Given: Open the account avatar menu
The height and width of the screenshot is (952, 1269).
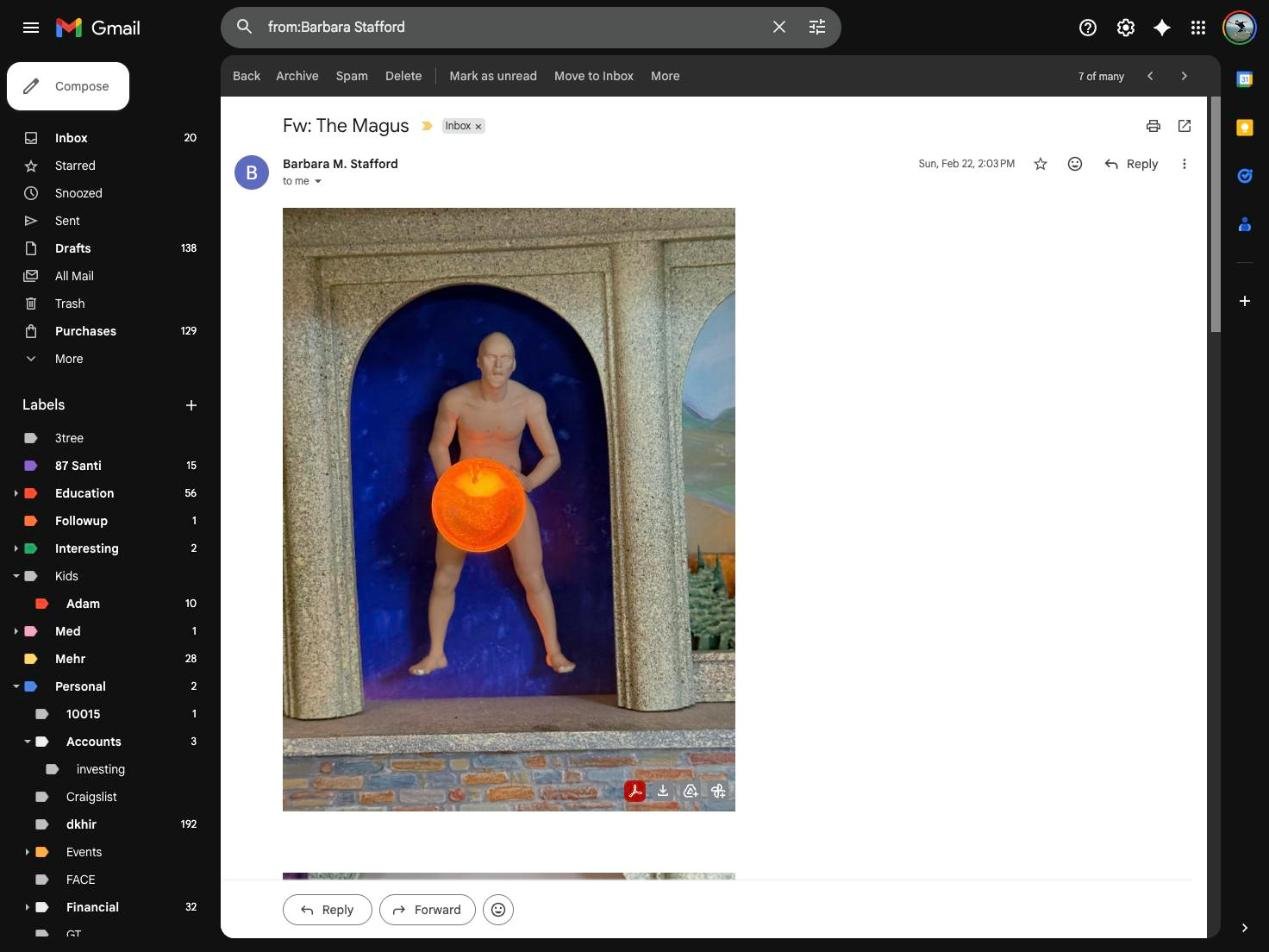Looking at the screenshot, I should [1240, 27].
